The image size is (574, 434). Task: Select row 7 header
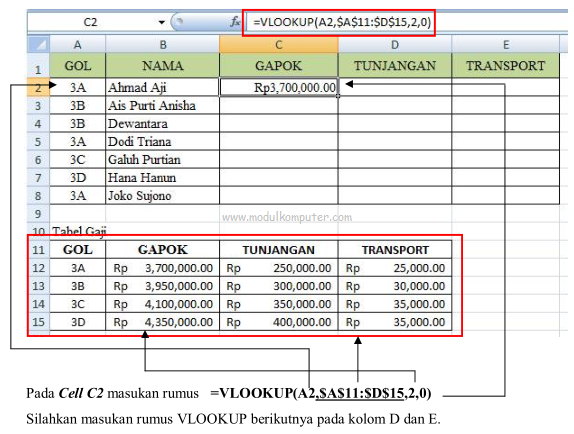click(x=38, y=177)
